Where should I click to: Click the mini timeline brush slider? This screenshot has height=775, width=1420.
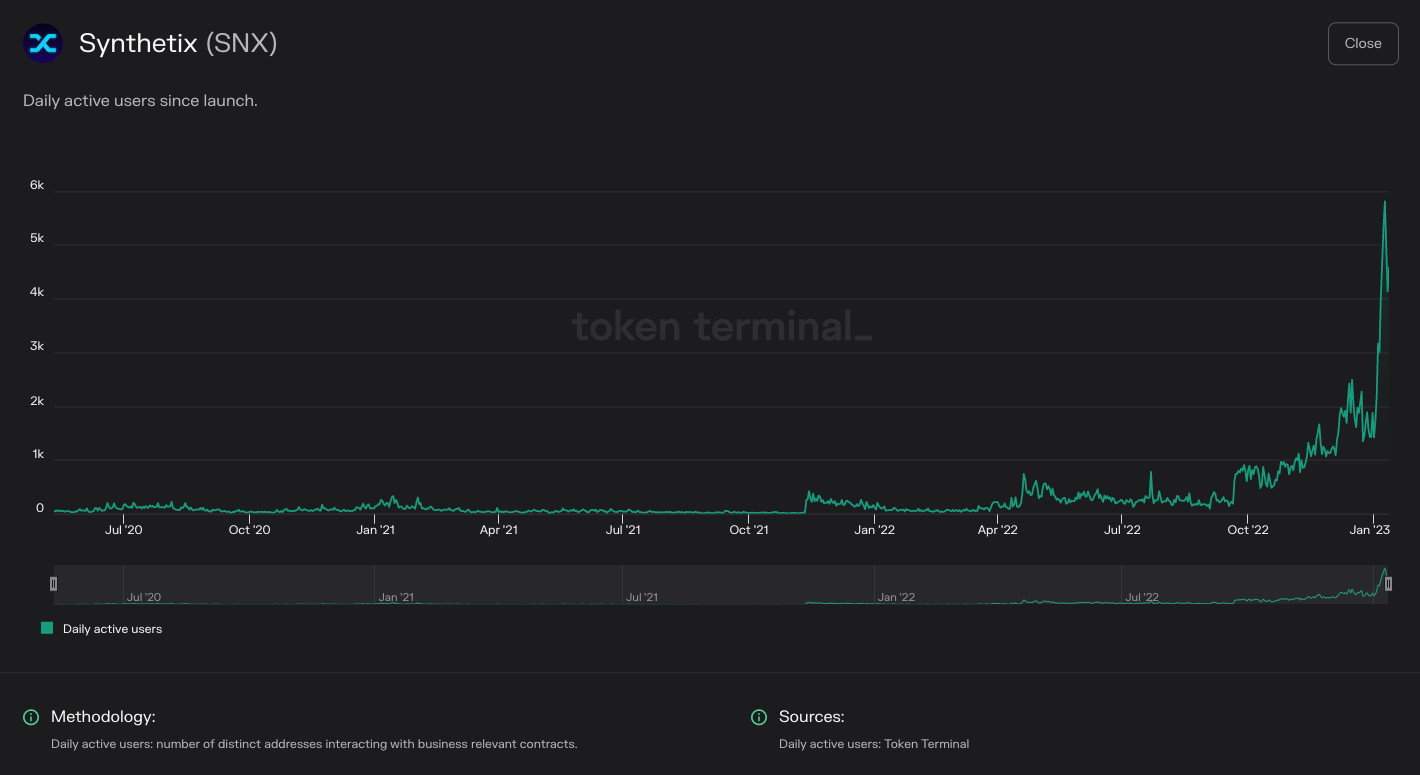coord(720,583)
